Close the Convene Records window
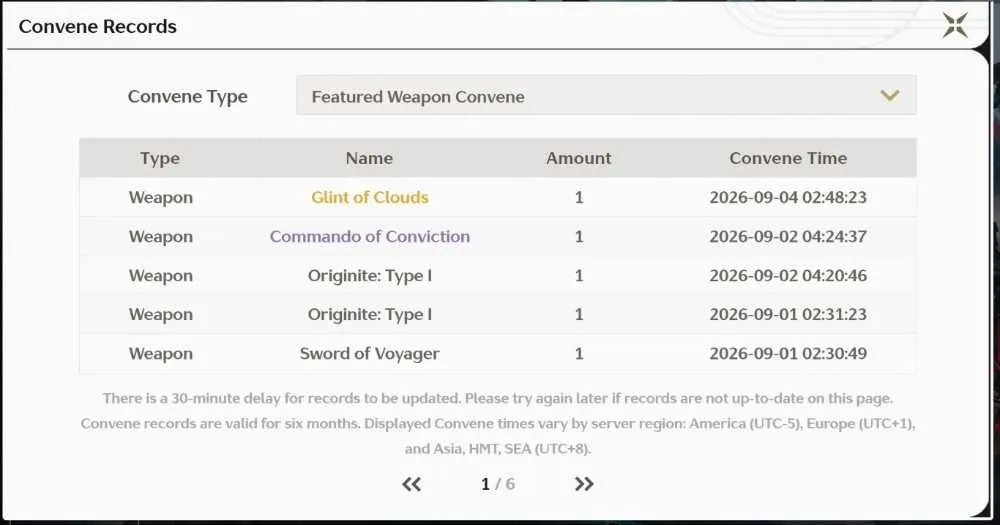Screen dimensions: 1000x525 point(955,26)
